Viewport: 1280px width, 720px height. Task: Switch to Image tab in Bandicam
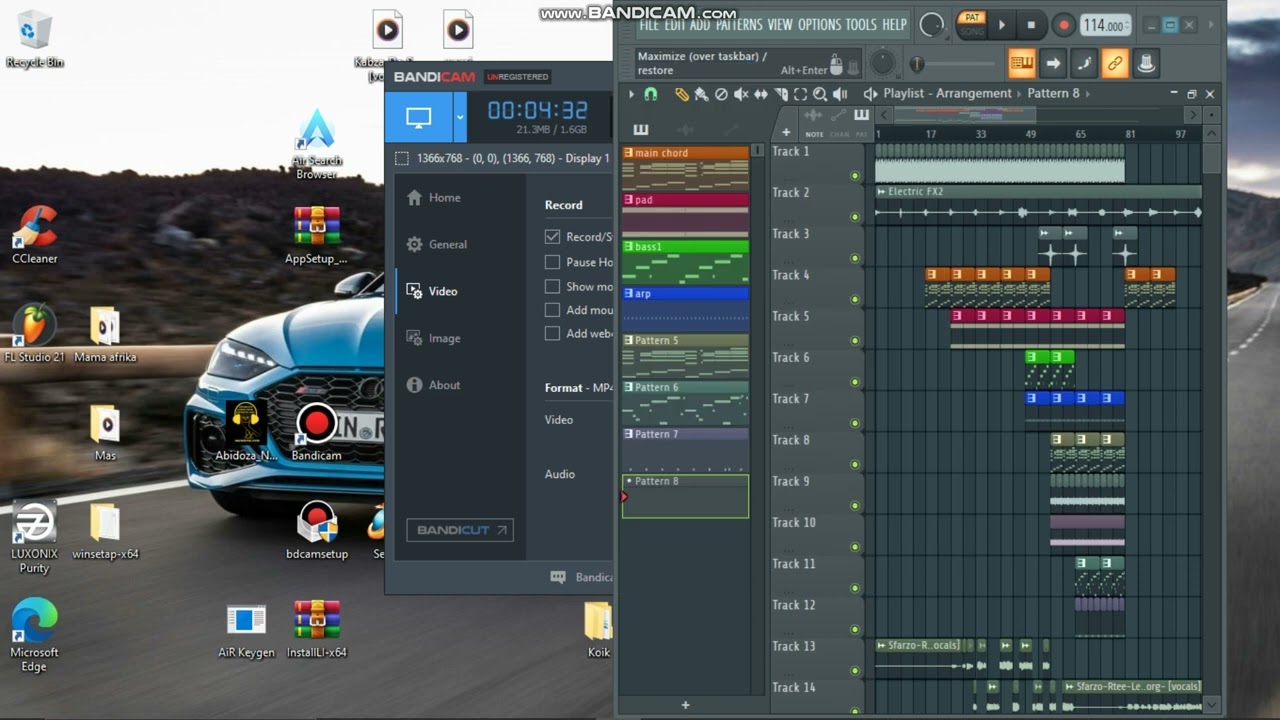[434, 338]
